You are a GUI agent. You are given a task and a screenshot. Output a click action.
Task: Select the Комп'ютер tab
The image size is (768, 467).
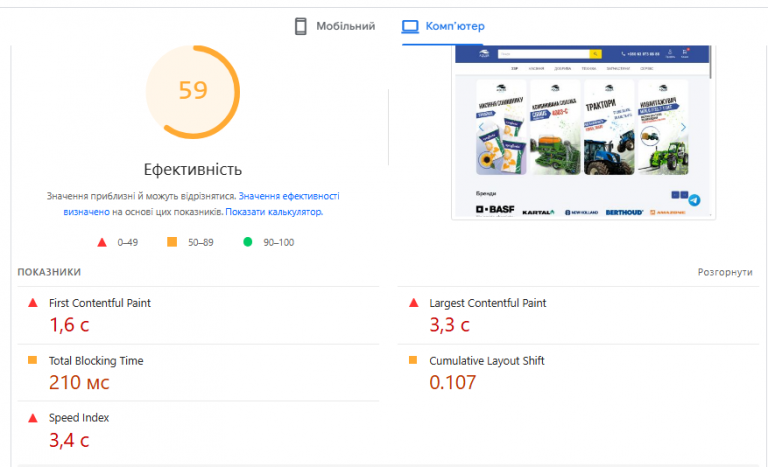[x=453, y=27]
